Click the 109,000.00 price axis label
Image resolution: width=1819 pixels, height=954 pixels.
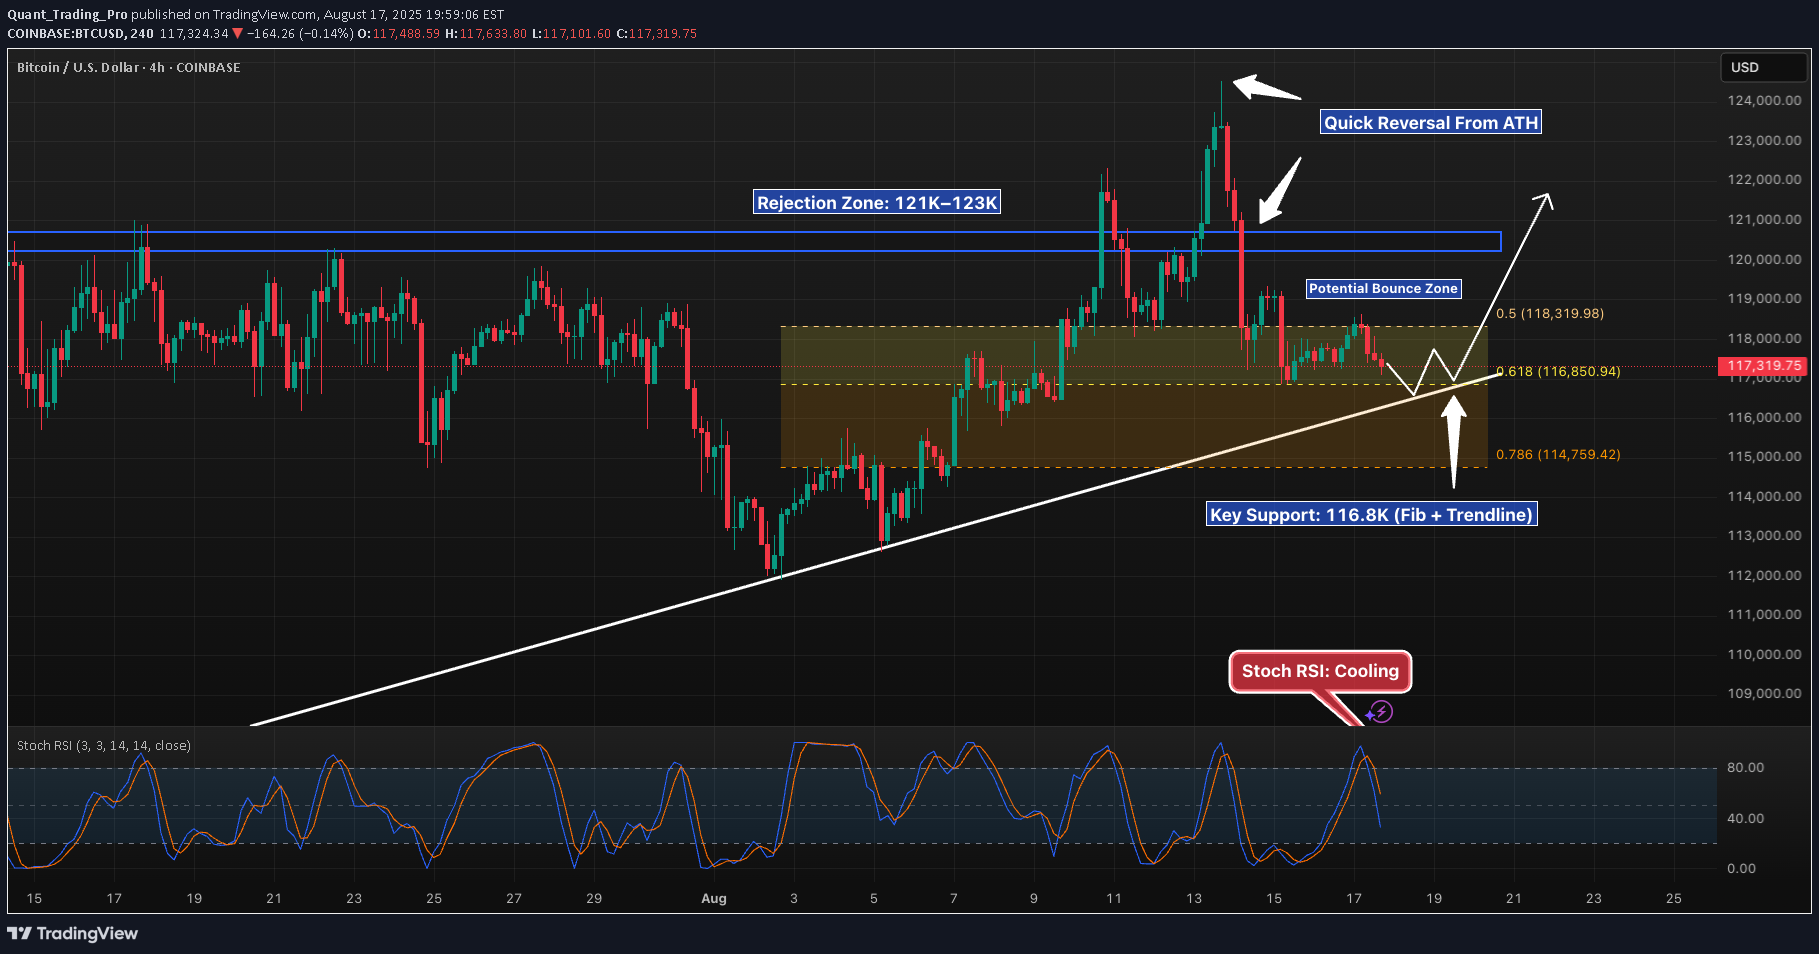tap(1764, 693)
